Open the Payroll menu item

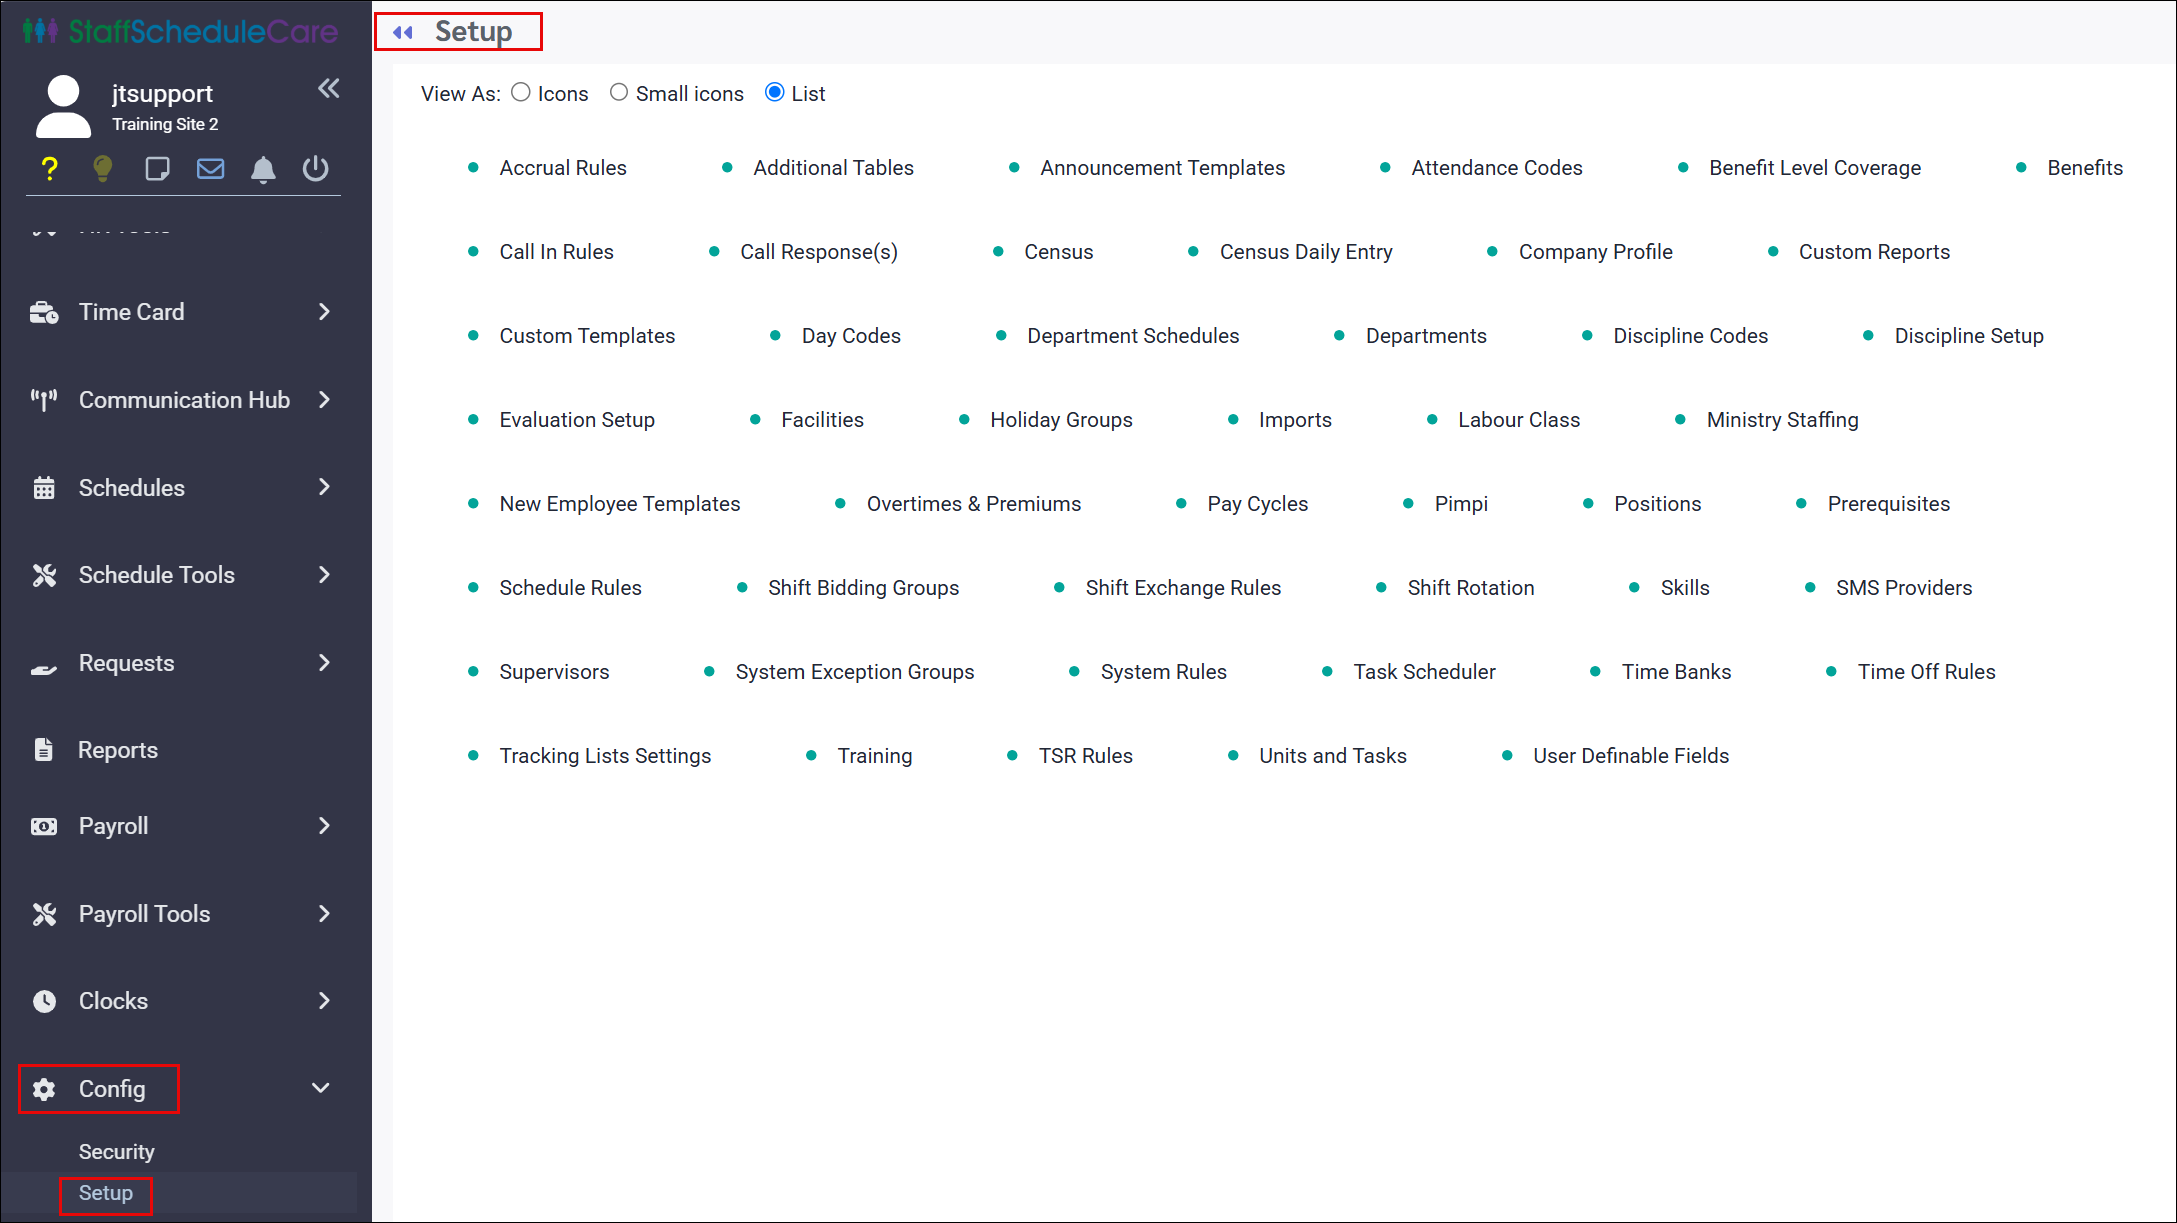[x=114, y=826]
